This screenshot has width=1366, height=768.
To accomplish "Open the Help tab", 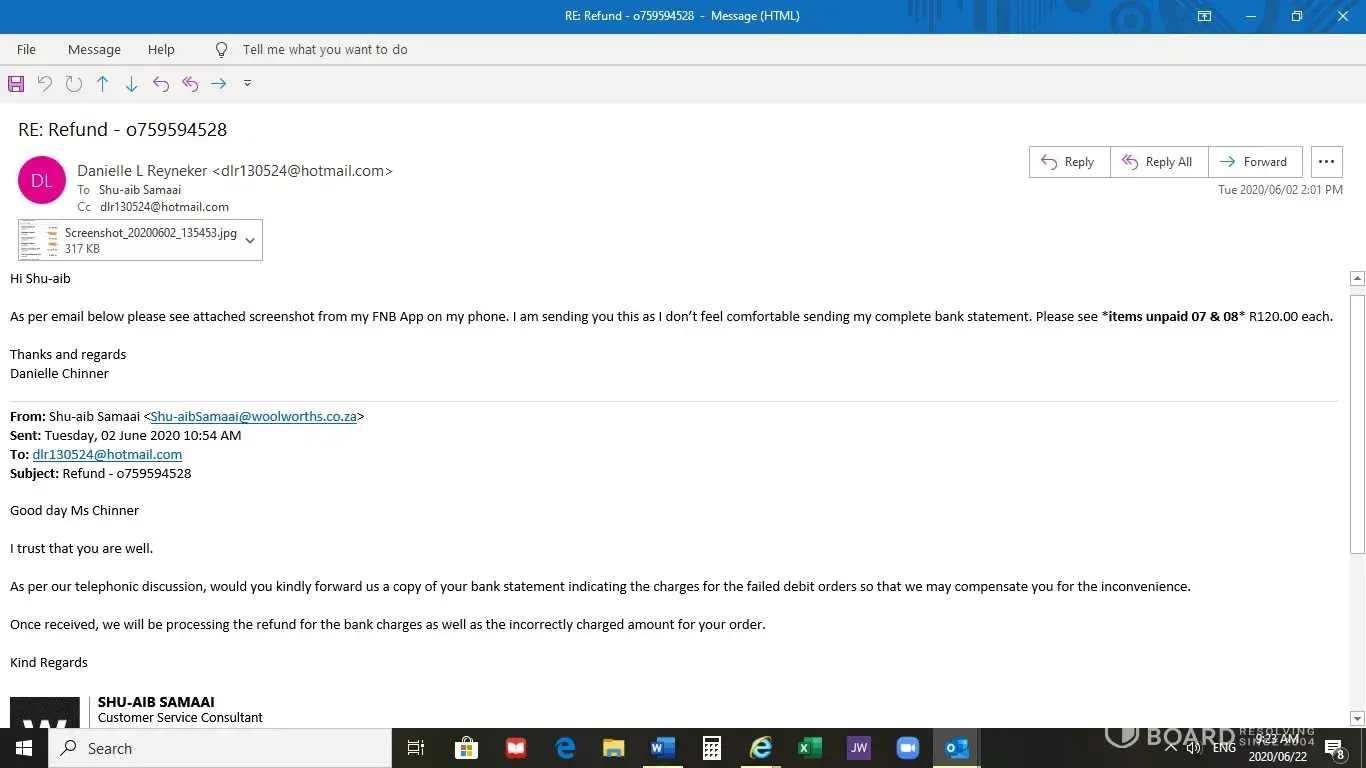I will [161, 49].
